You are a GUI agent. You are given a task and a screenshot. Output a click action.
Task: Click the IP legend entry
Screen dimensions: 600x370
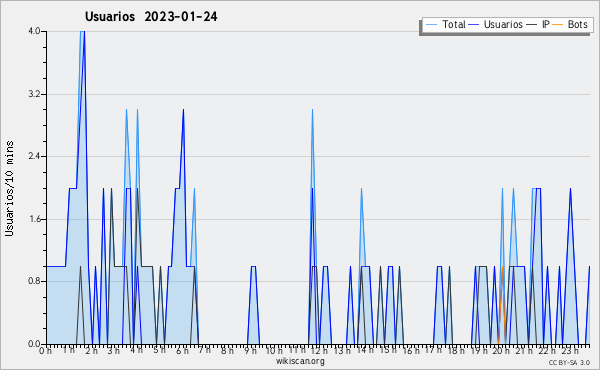[x=538, y=24]
